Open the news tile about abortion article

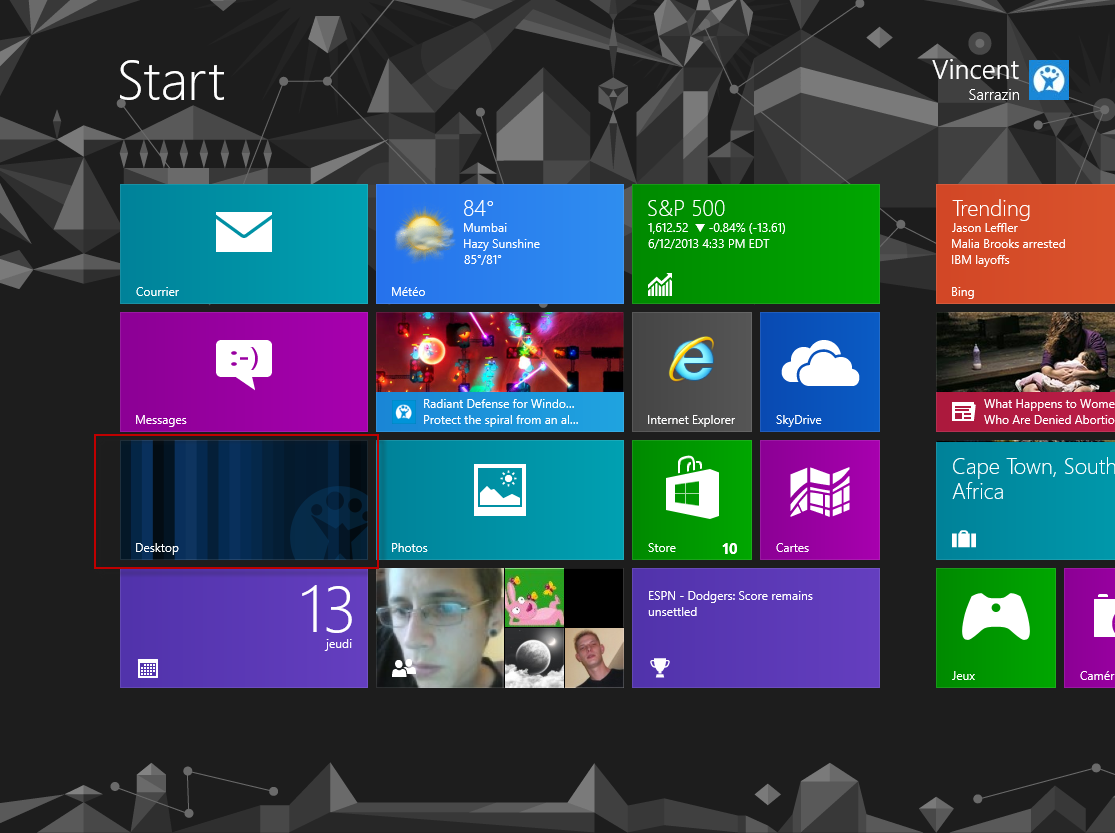[1025, 371]
